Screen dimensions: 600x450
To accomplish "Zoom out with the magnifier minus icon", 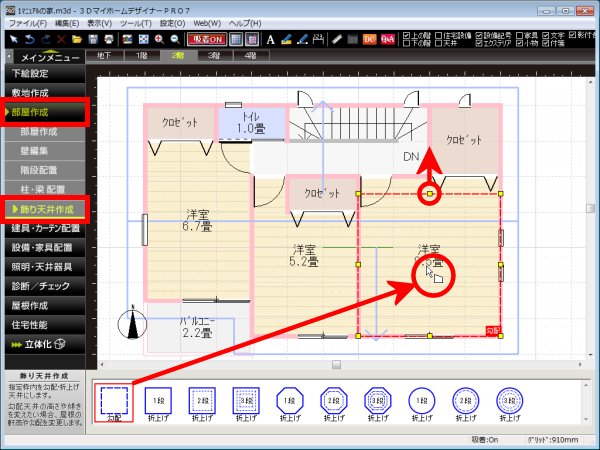I will tap(175, 39).
